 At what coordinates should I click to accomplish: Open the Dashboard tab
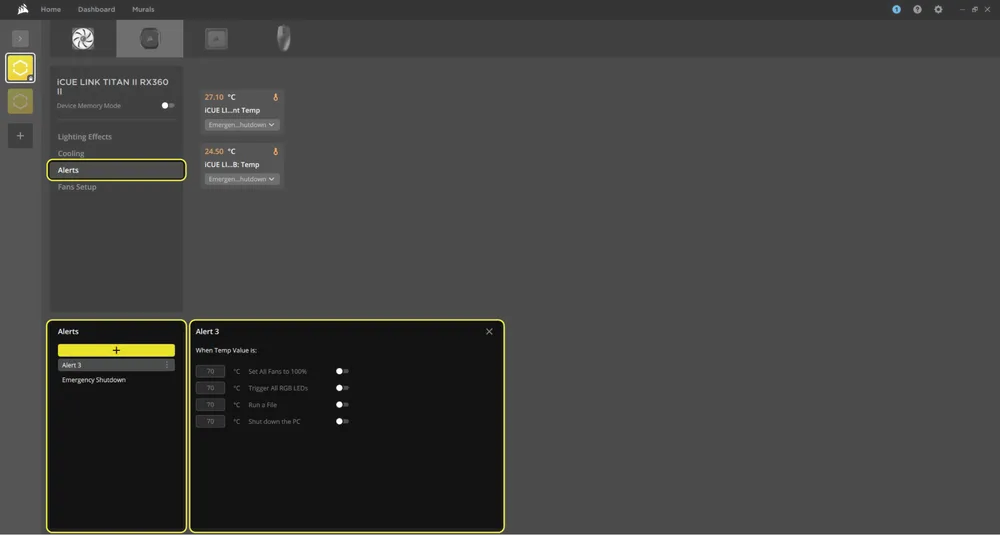coord(96,10)
